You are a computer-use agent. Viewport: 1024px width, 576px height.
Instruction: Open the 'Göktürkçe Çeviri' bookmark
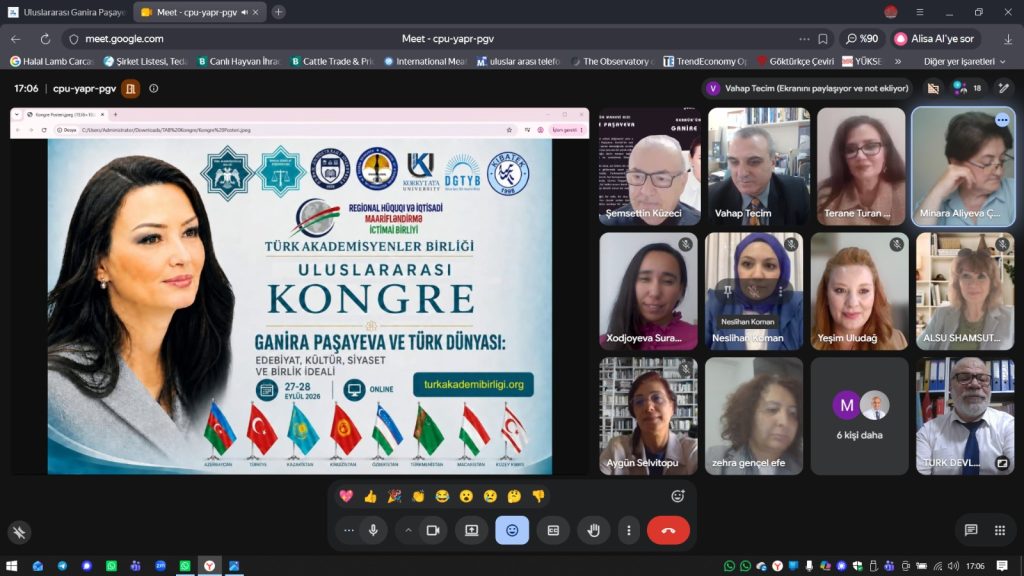(795, 61)
